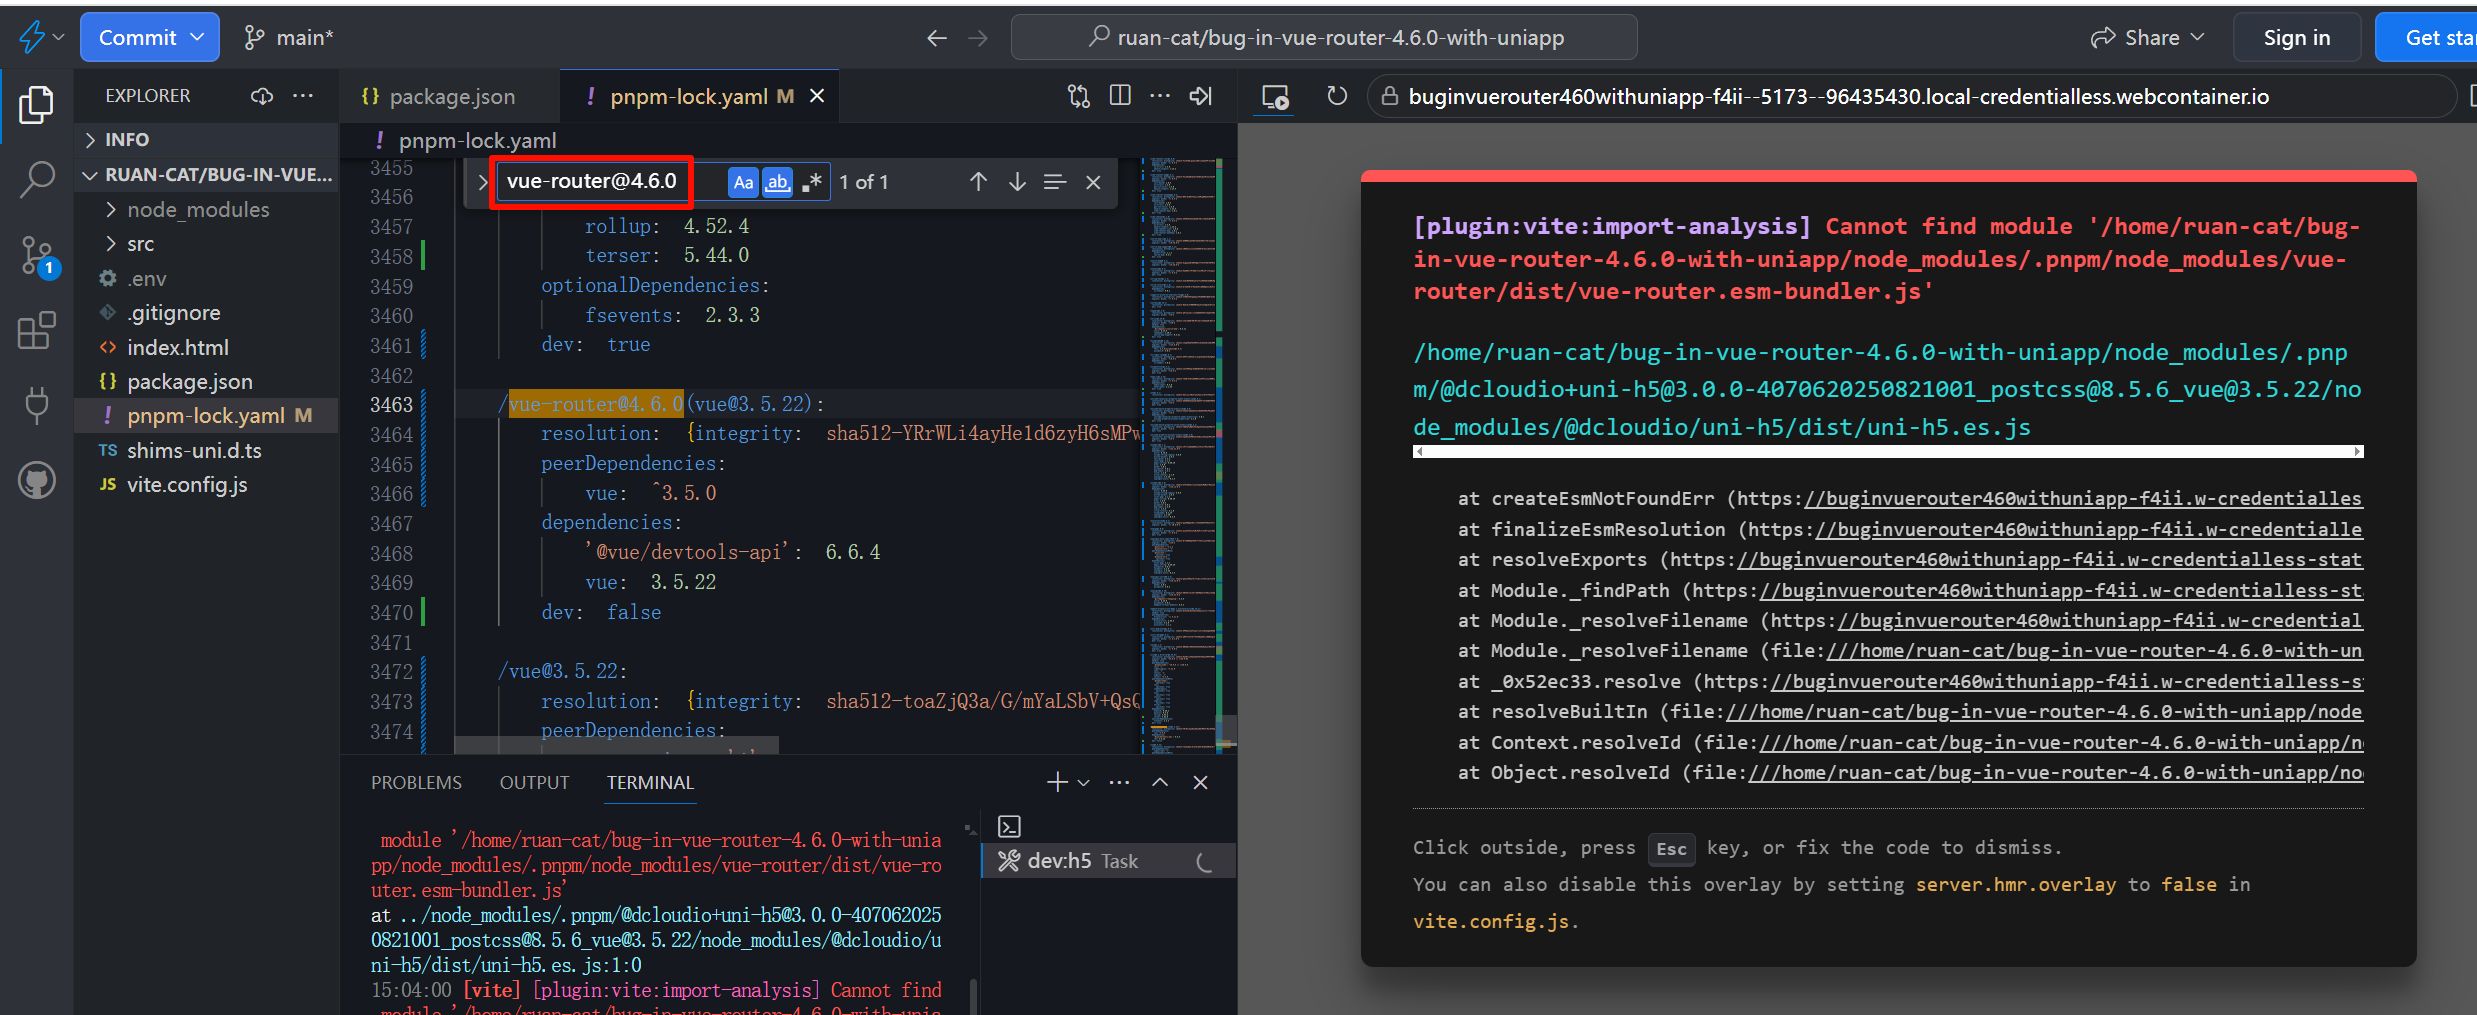The height and width of the screenshot is (1015, 2477).
Task: Toggle Match Whole Word option
Action: pos(777,182)
